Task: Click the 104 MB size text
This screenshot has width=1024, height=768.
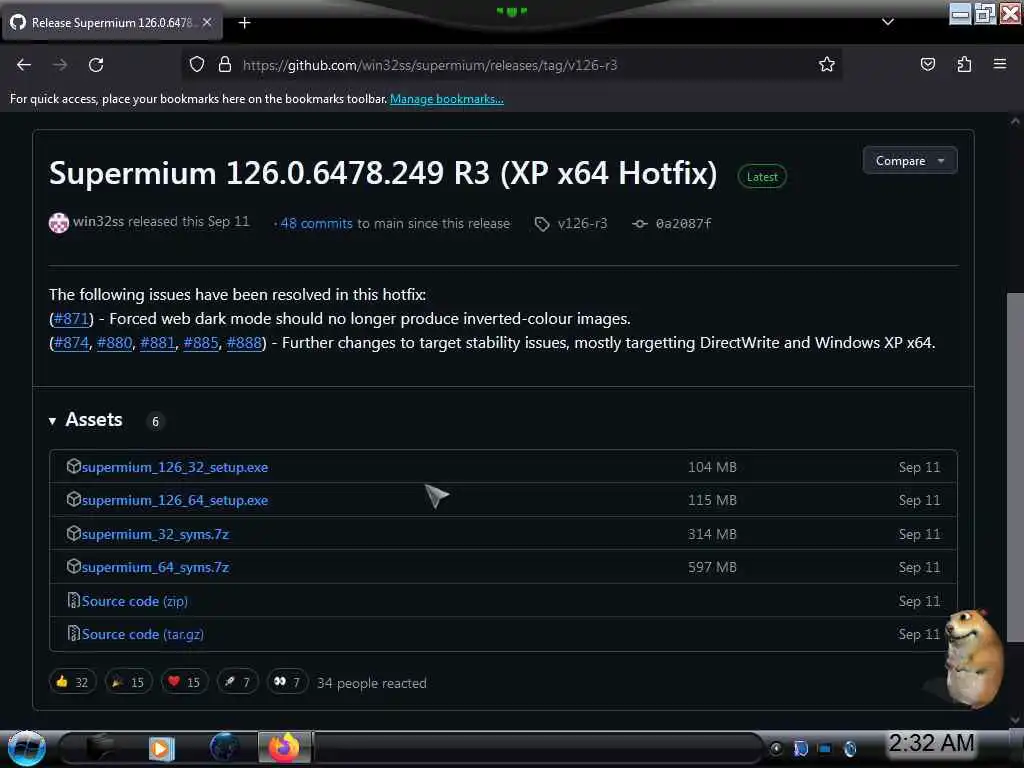Action: (712, 468)
